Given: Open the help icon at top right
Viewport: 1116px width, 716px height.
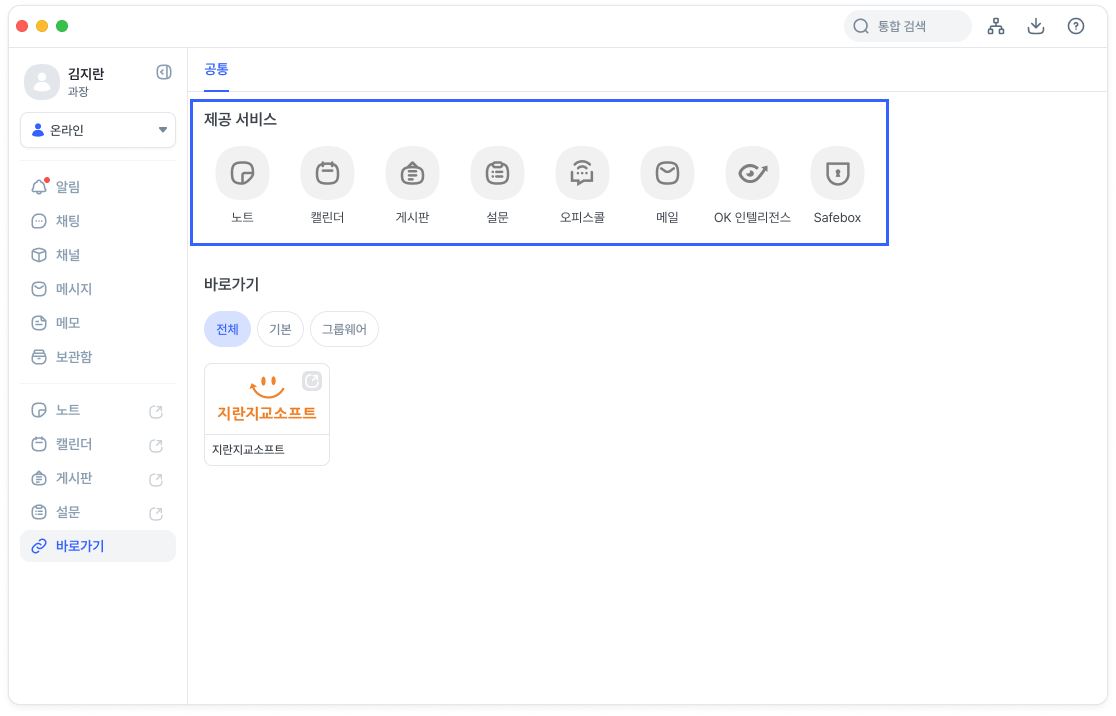Looking at the screenshot, I should (1076, 27).
